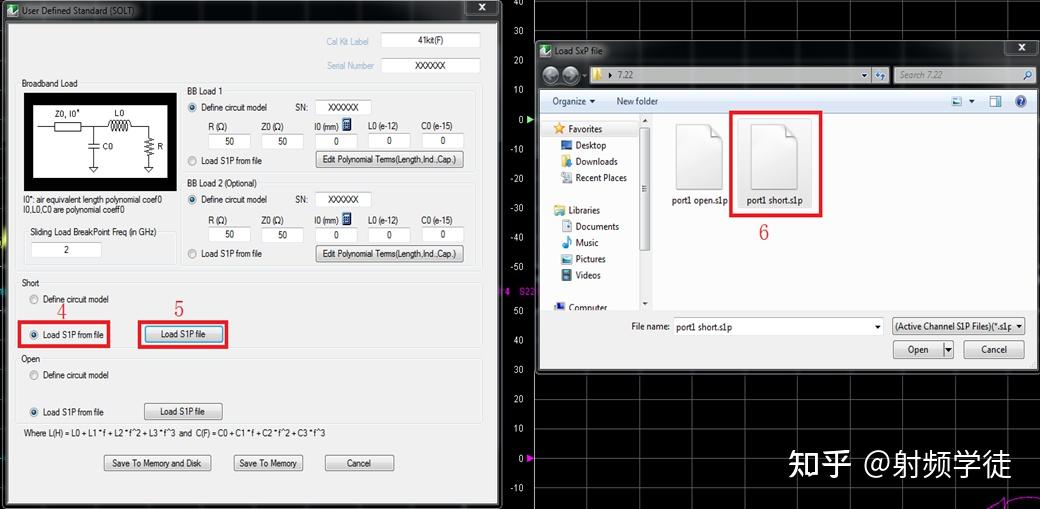Click the Cal Kit Label field
Image resolution: width=1040 pixels, height=509 pixels.
430,40
